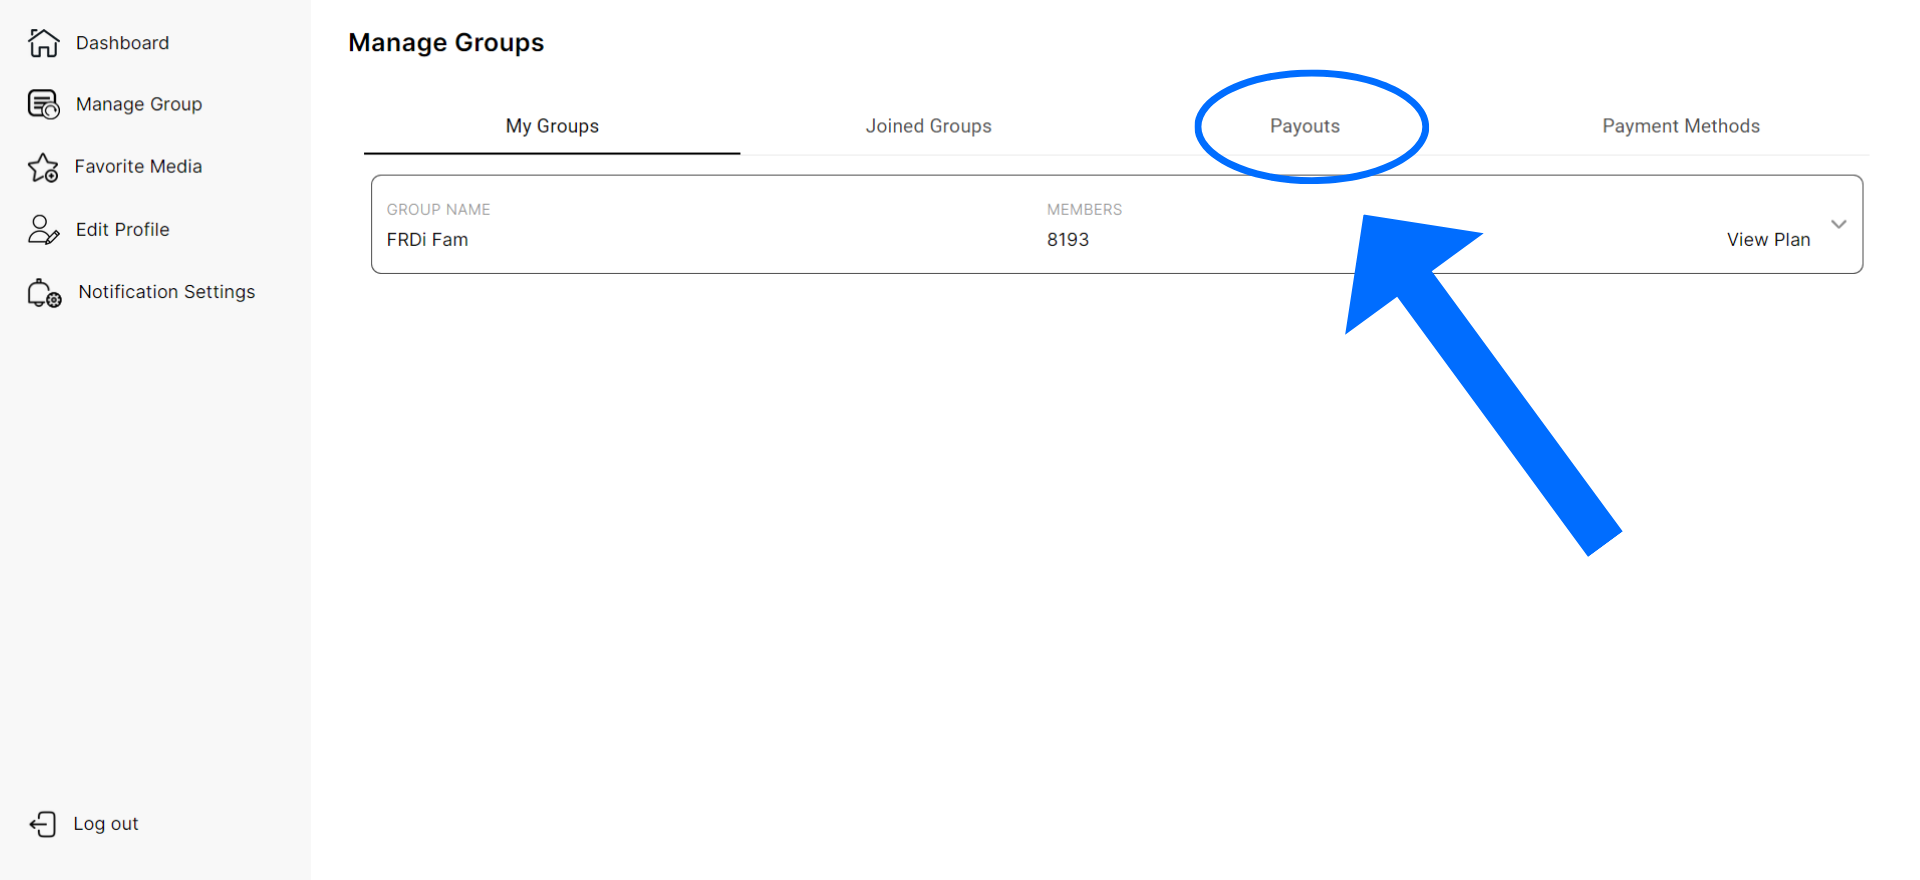
Task: Open the Payouts tab
Action: [1304, 126]
